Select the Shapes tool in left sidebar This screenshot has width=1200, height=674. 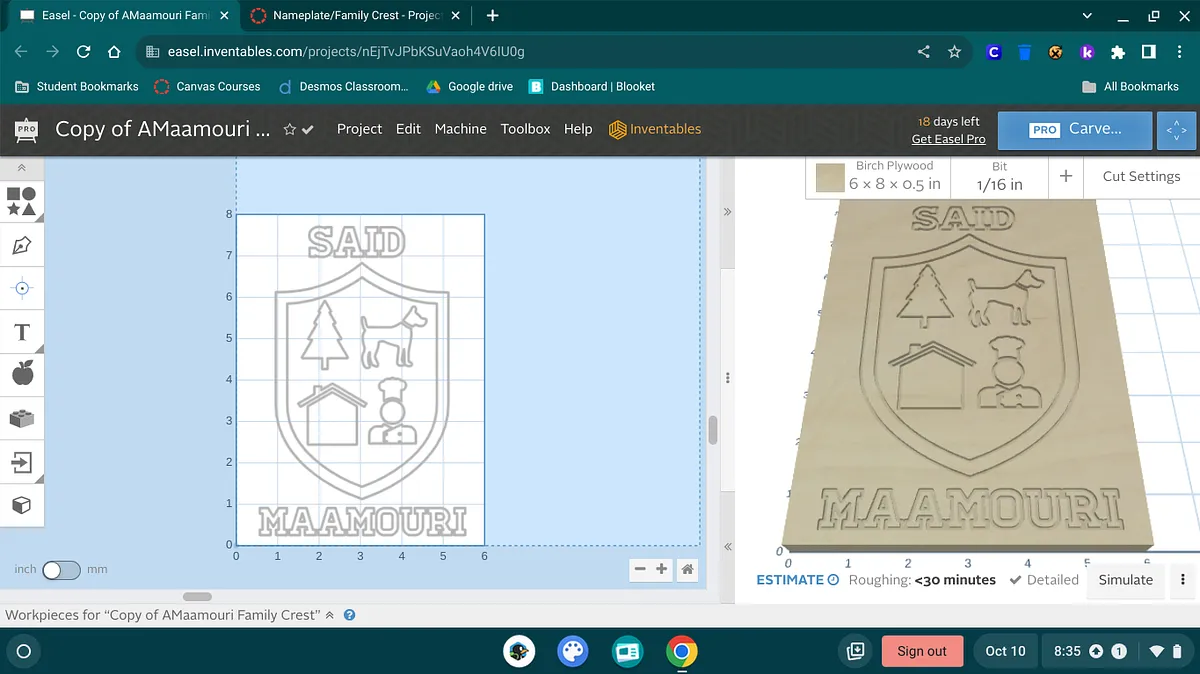pos(22,201)
